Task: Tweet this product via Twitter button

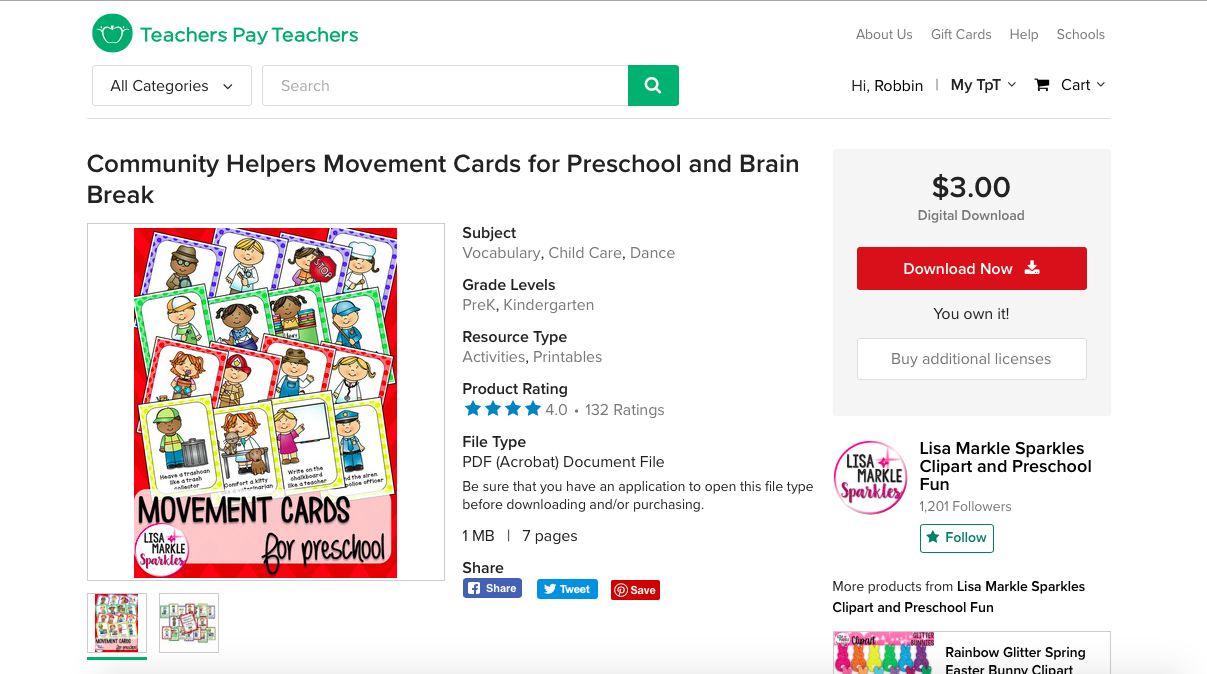Action: [567, 589]
